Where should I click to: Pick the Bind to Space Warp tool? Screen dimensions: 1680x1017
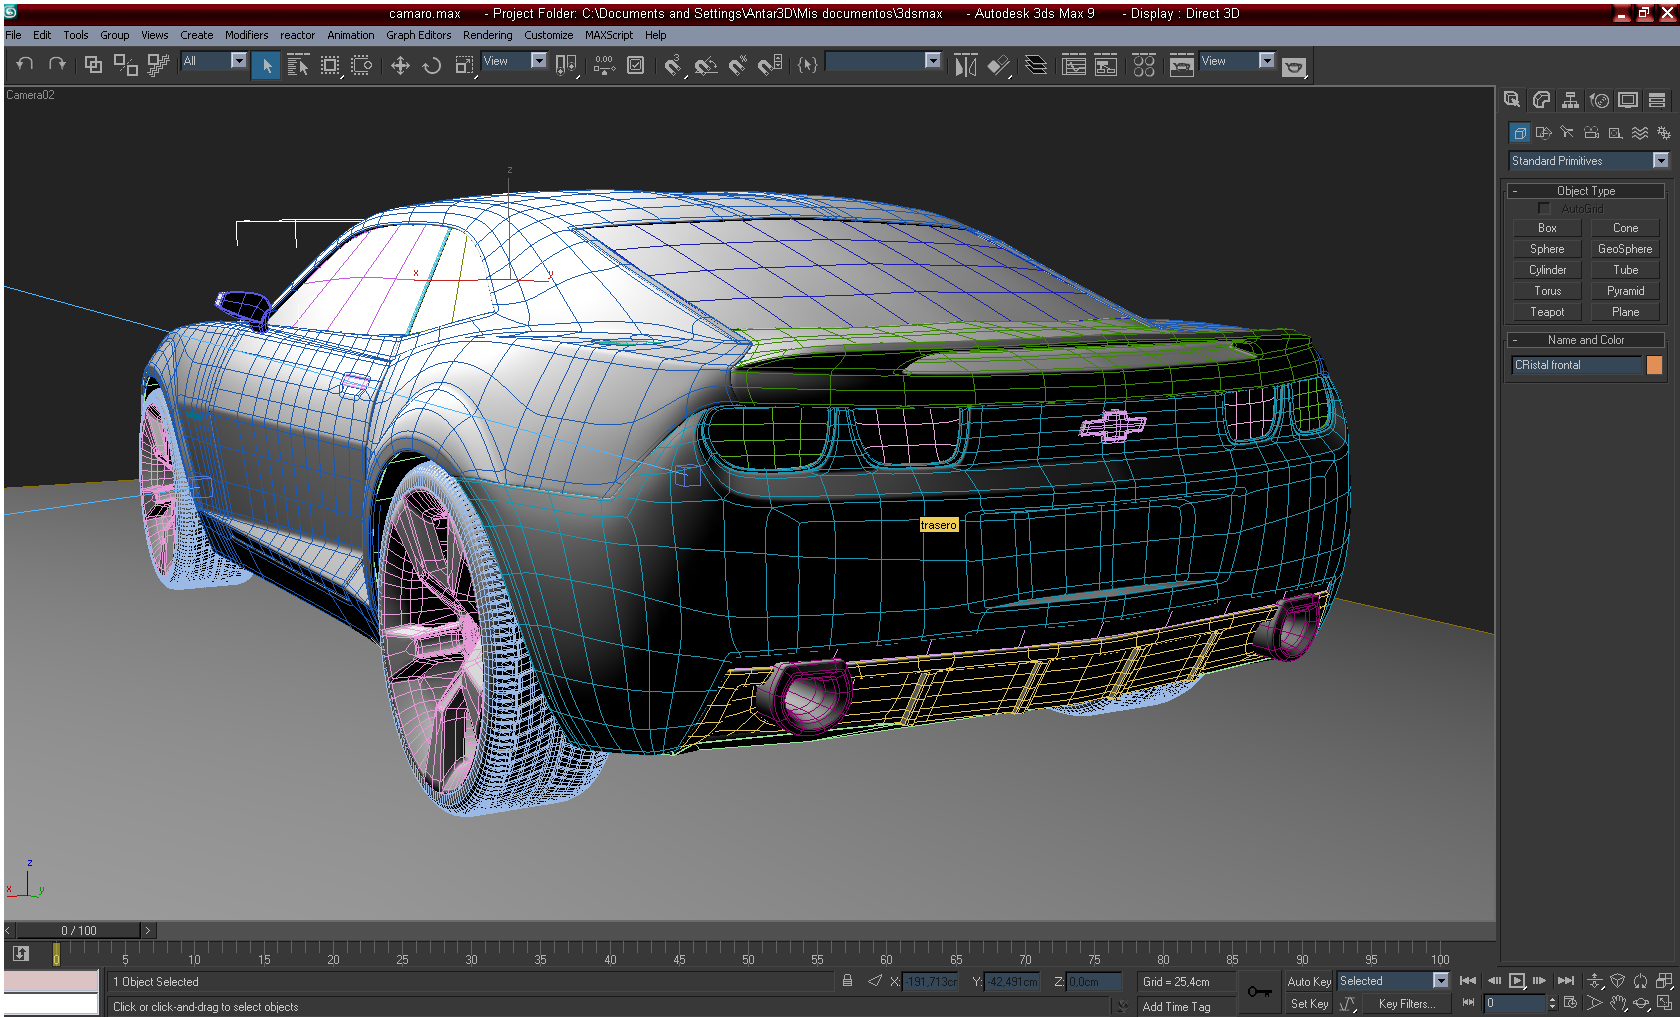(157, 65)
